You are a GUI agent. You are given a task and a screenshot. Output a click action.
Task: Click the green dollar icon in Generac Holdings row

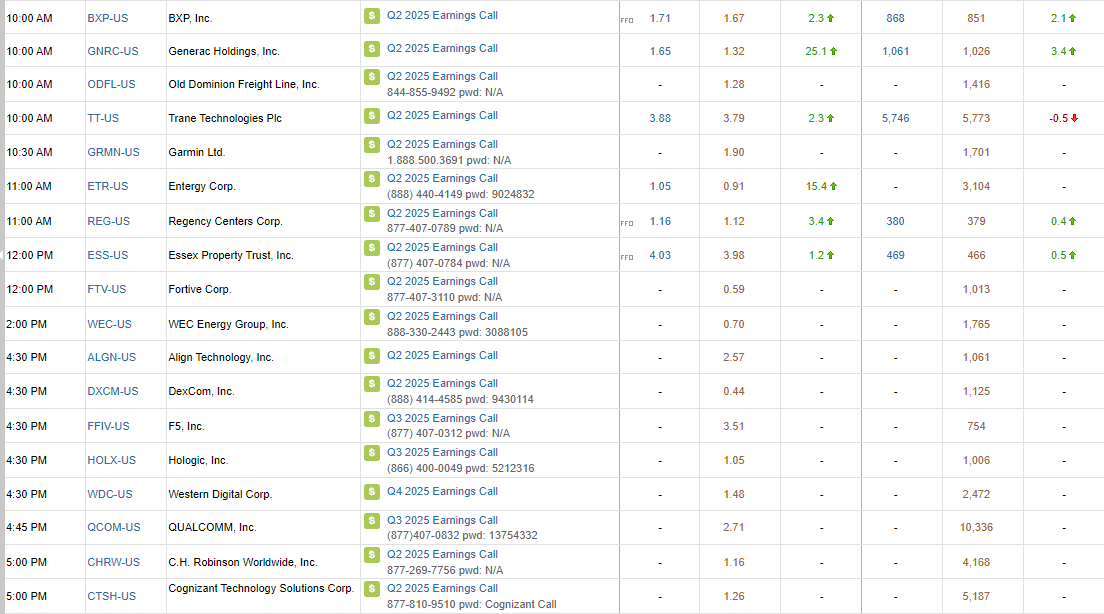point(372,49)
